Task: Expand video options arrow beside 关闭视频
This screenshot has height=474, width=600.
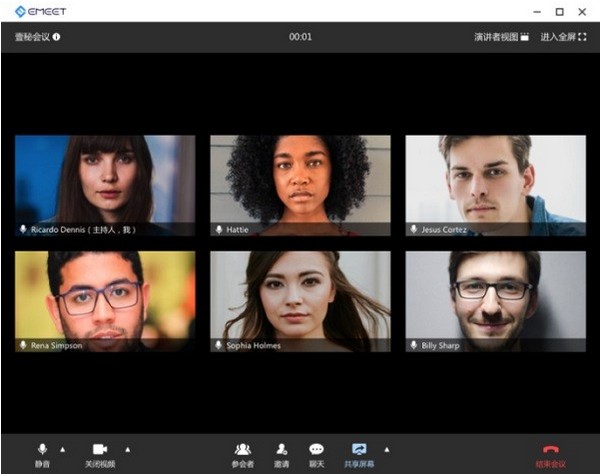Action: coord(127,449)
